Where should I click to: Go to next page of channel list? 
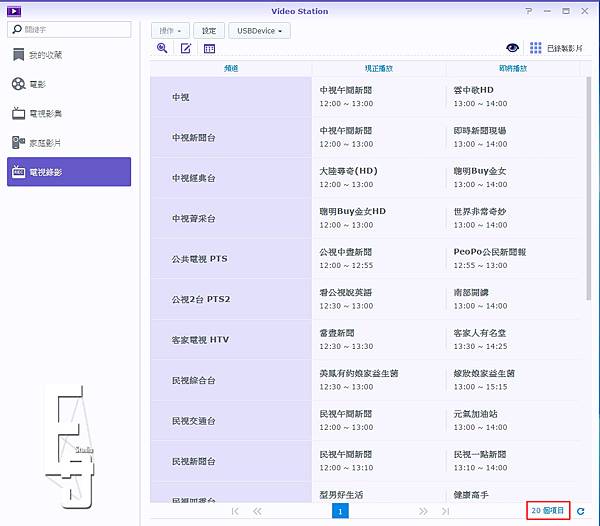[x=423, y=511]
